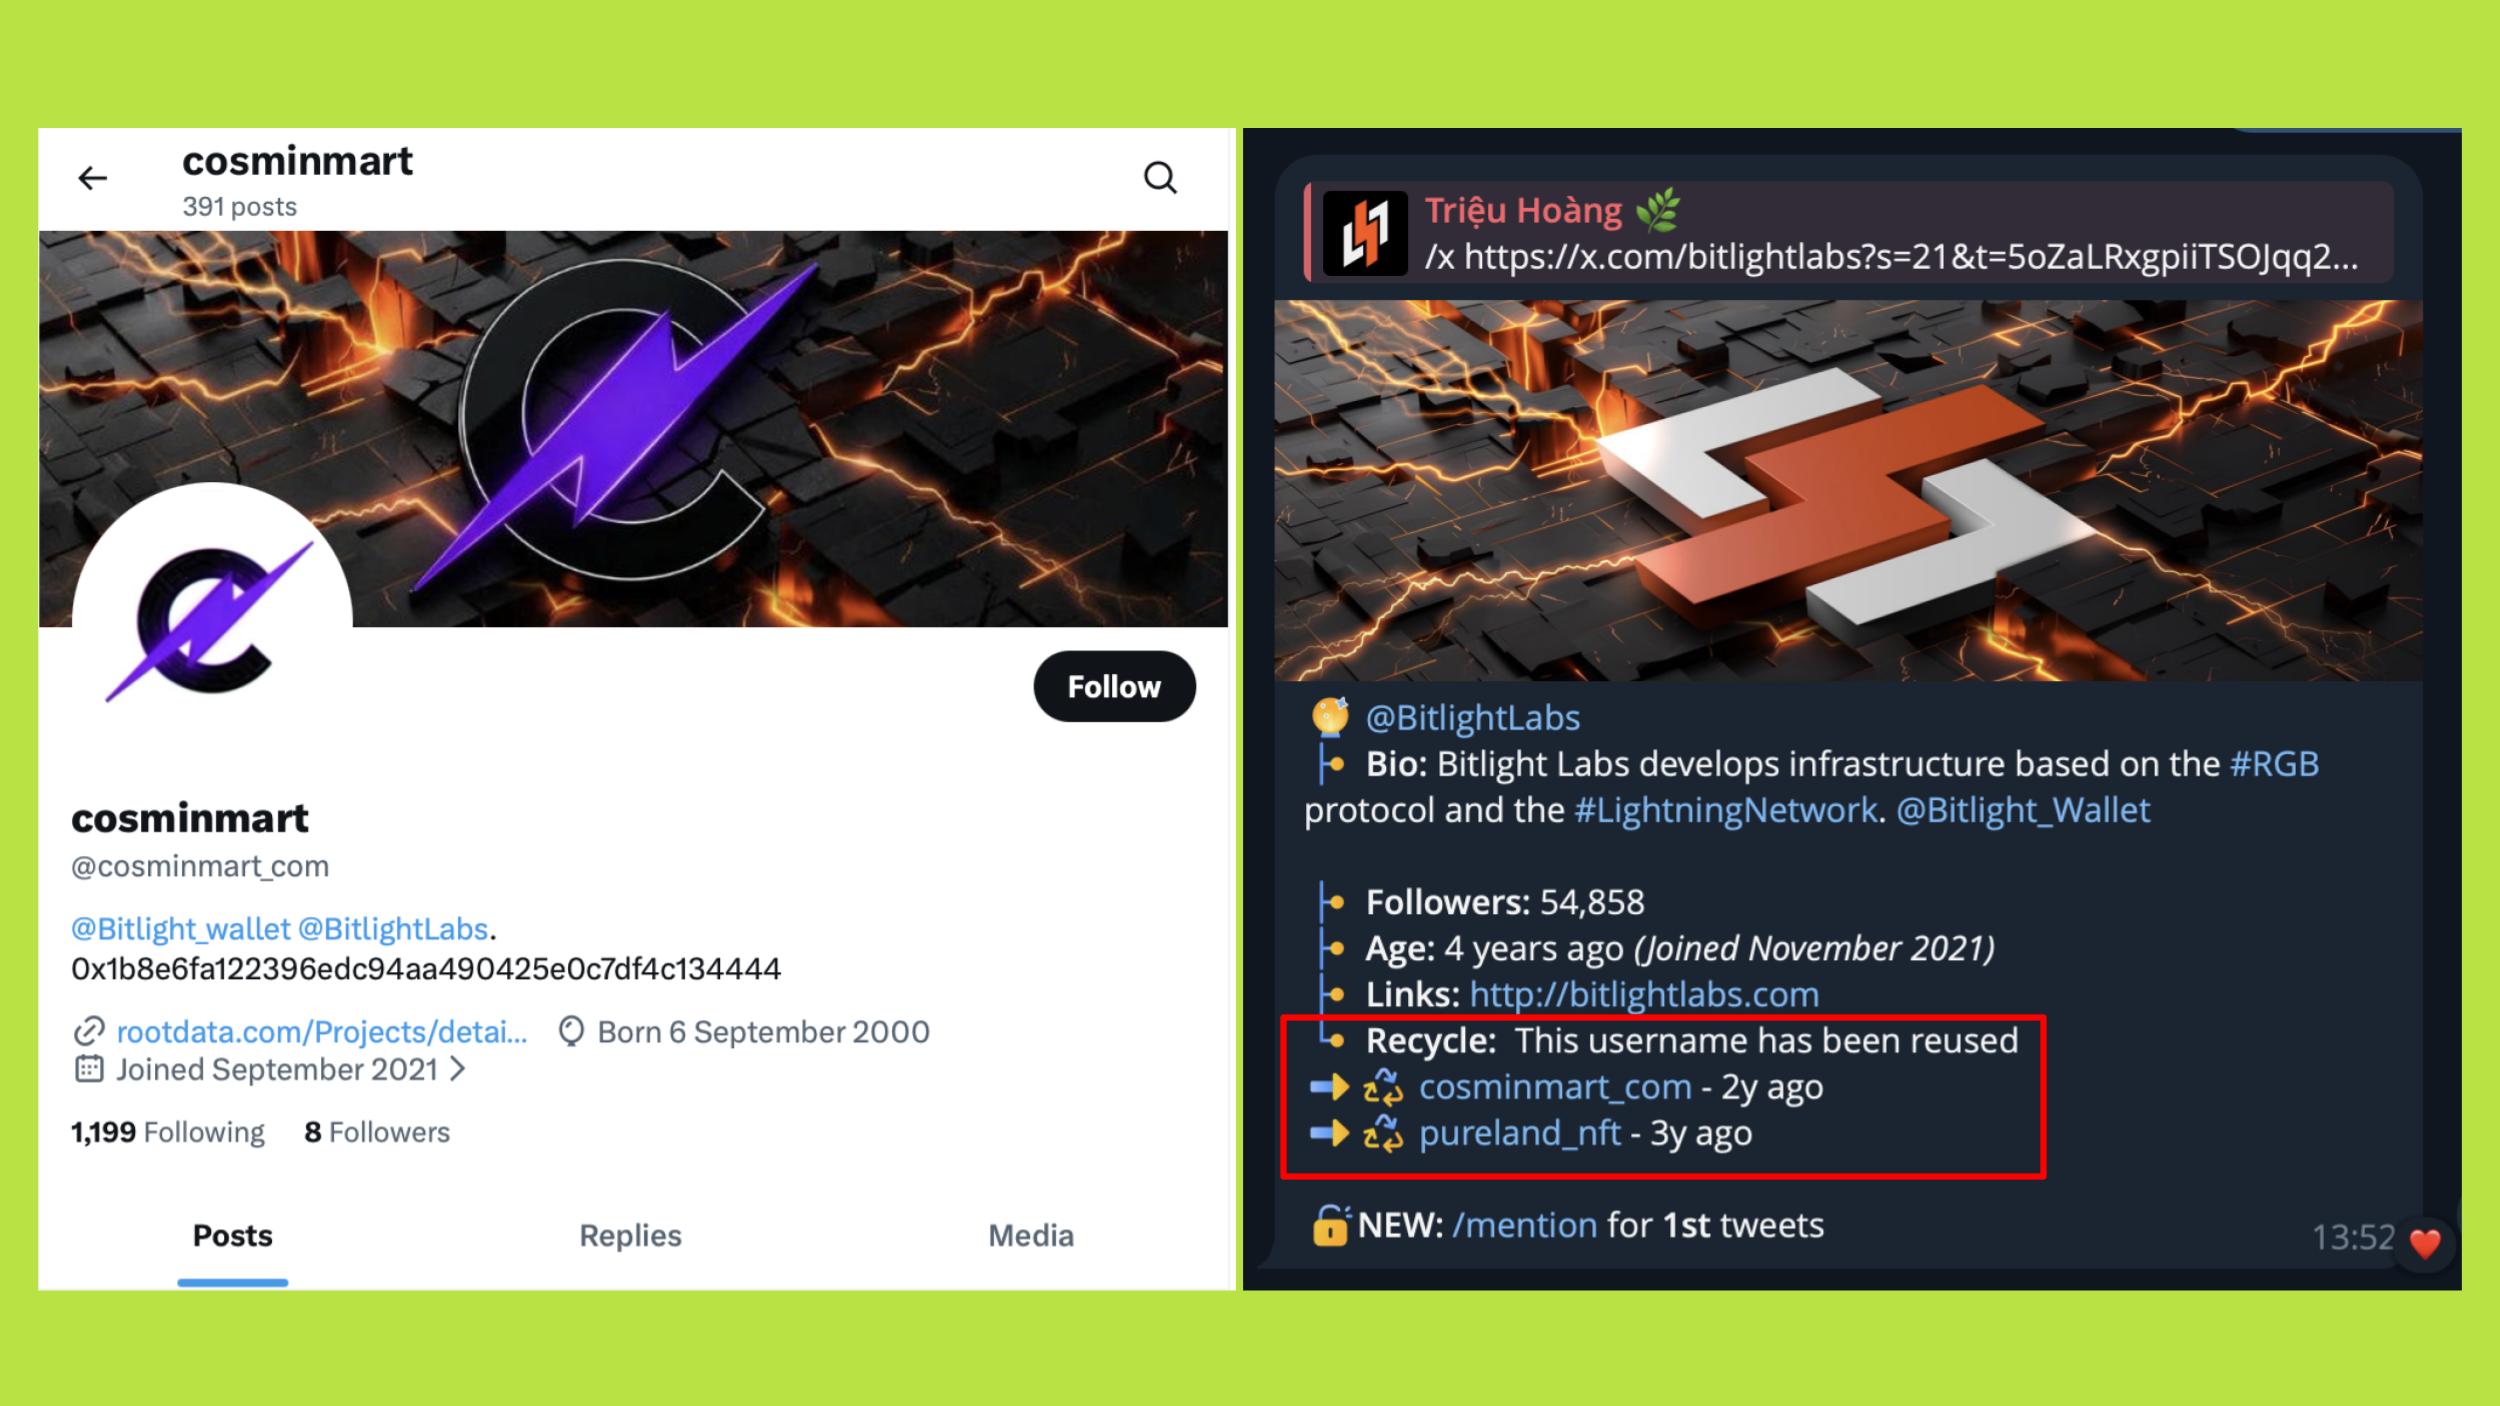Click the back arrow icon
2500x1406 pixels.
click(x=93, y=178)
